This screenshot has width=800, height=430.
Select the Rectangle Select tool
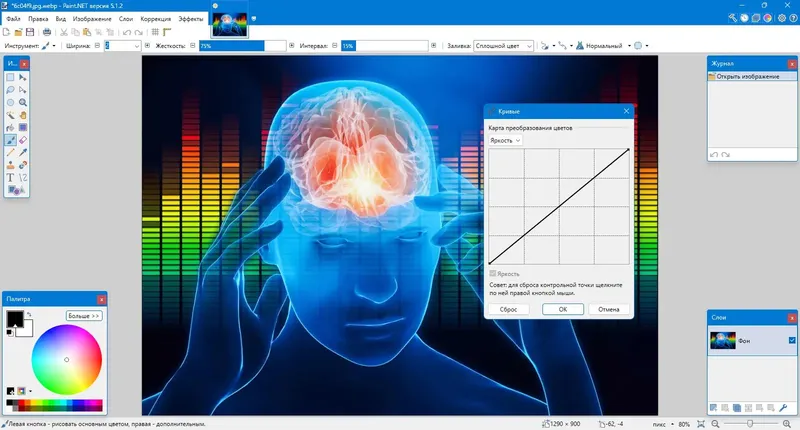pyautogui.click(x=10, y=78)
